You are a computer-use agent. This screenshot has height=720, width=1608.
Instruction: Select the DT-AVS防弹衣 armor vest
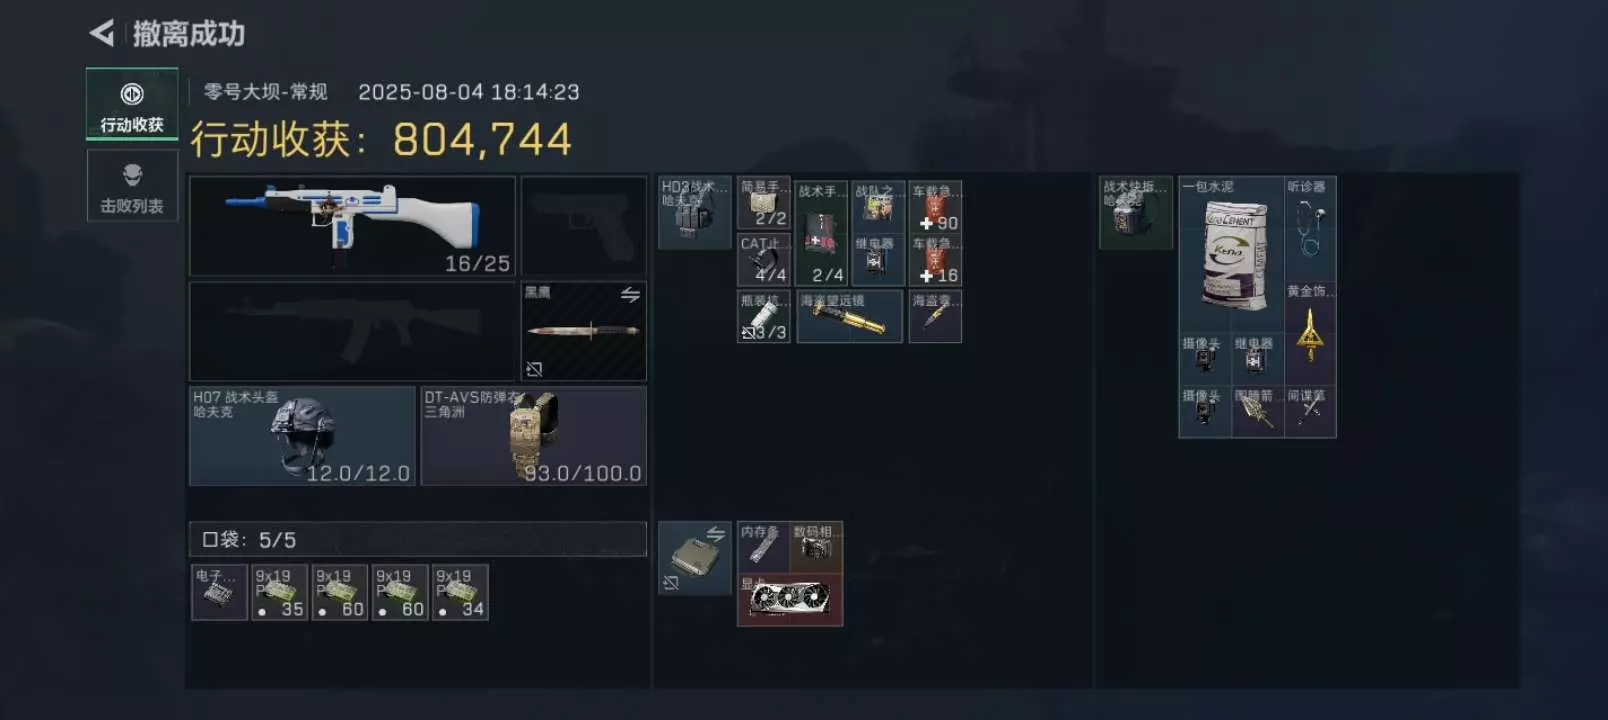[533, 436]
